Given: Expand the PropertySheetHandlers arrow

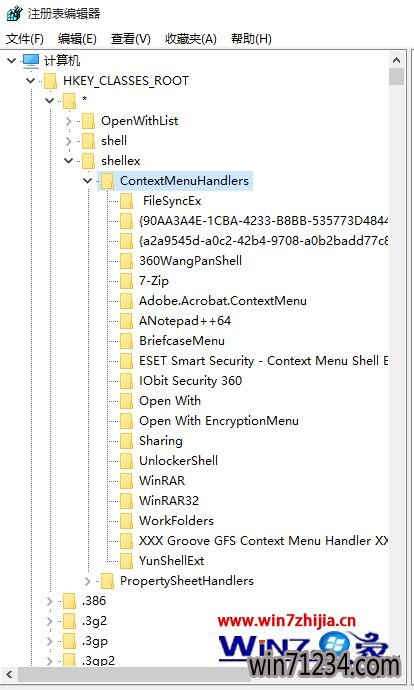Looking at the screenshot, I should (88, 581).
